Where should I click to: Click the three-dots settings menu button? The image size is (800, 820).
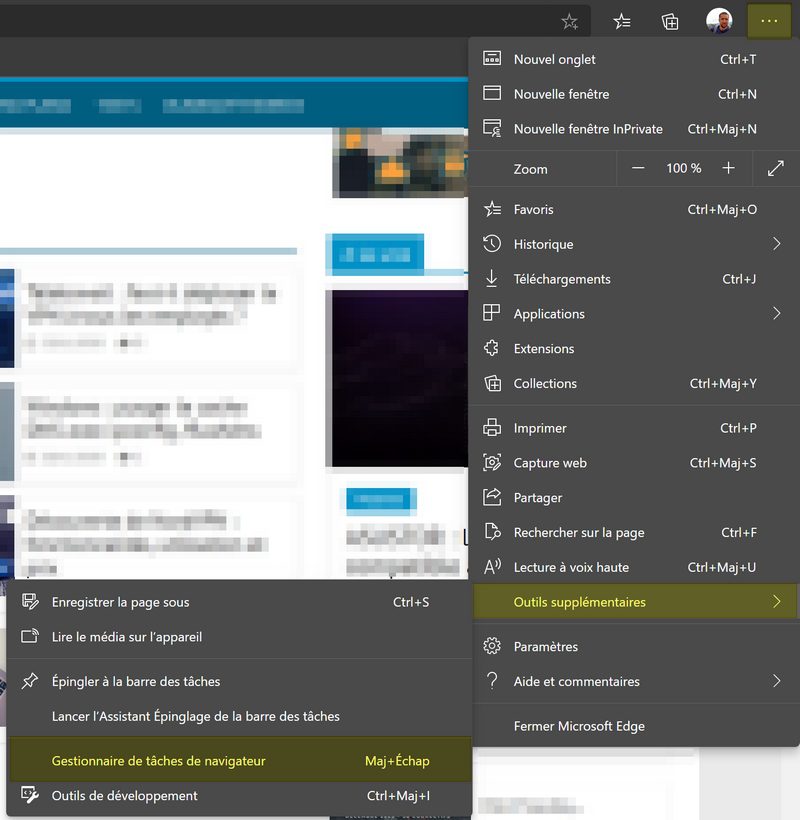point(769,21)
